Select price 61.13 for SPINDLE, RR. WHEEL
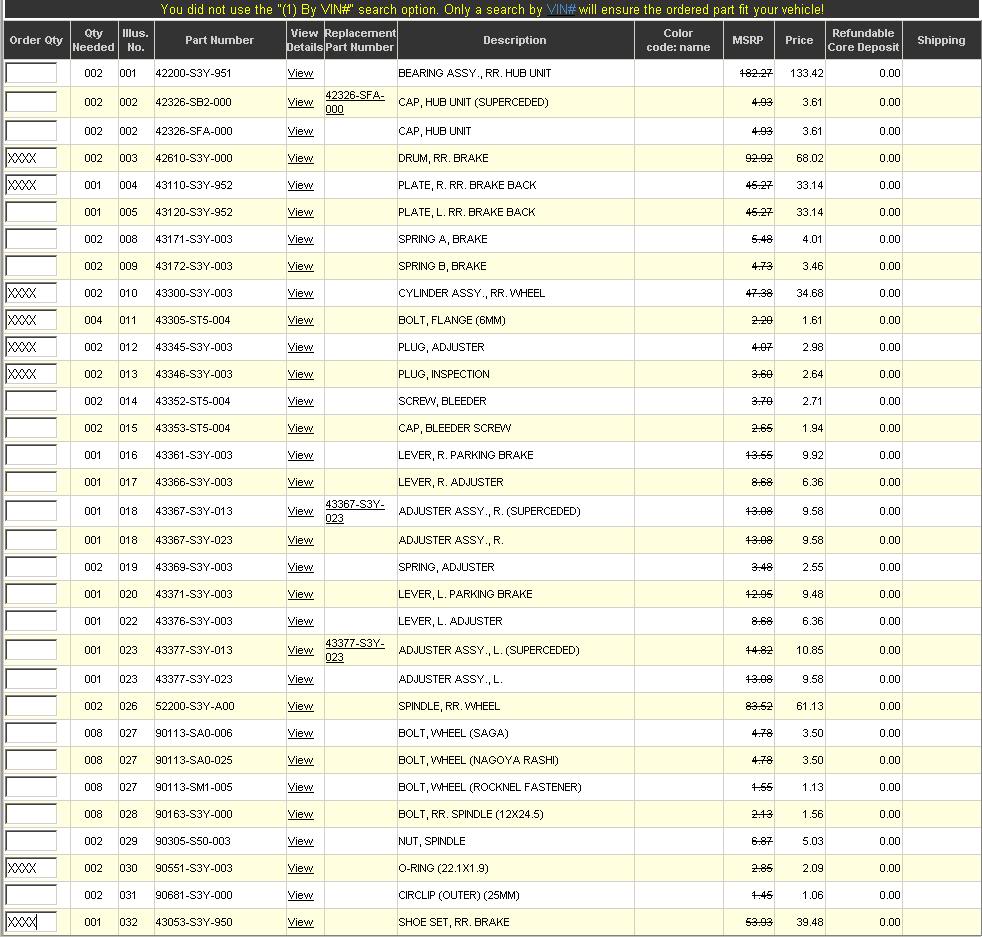 coord(810,706)
